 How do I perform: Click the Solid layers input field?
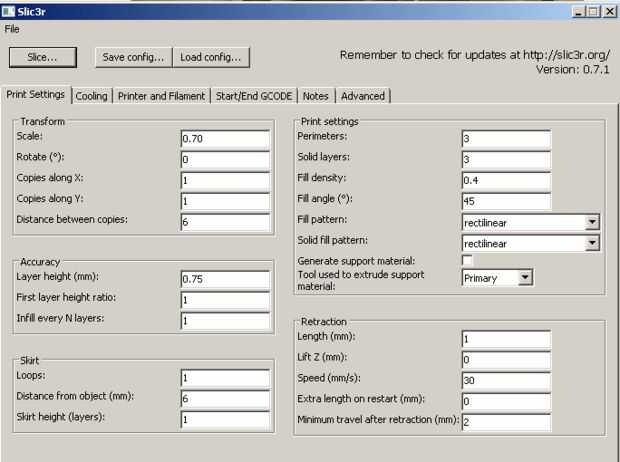(506, 160)
